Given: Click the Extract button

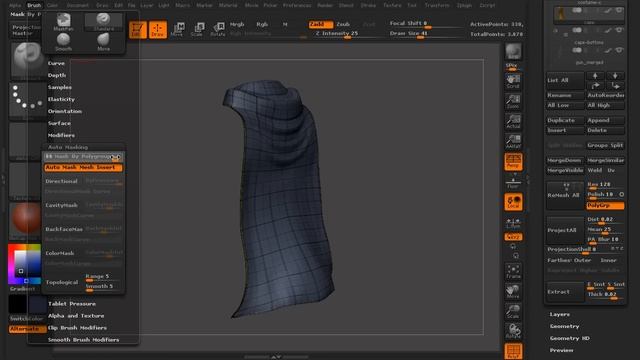Looking at the screenshot, I should pyautogui.click(x=565, y=292).
